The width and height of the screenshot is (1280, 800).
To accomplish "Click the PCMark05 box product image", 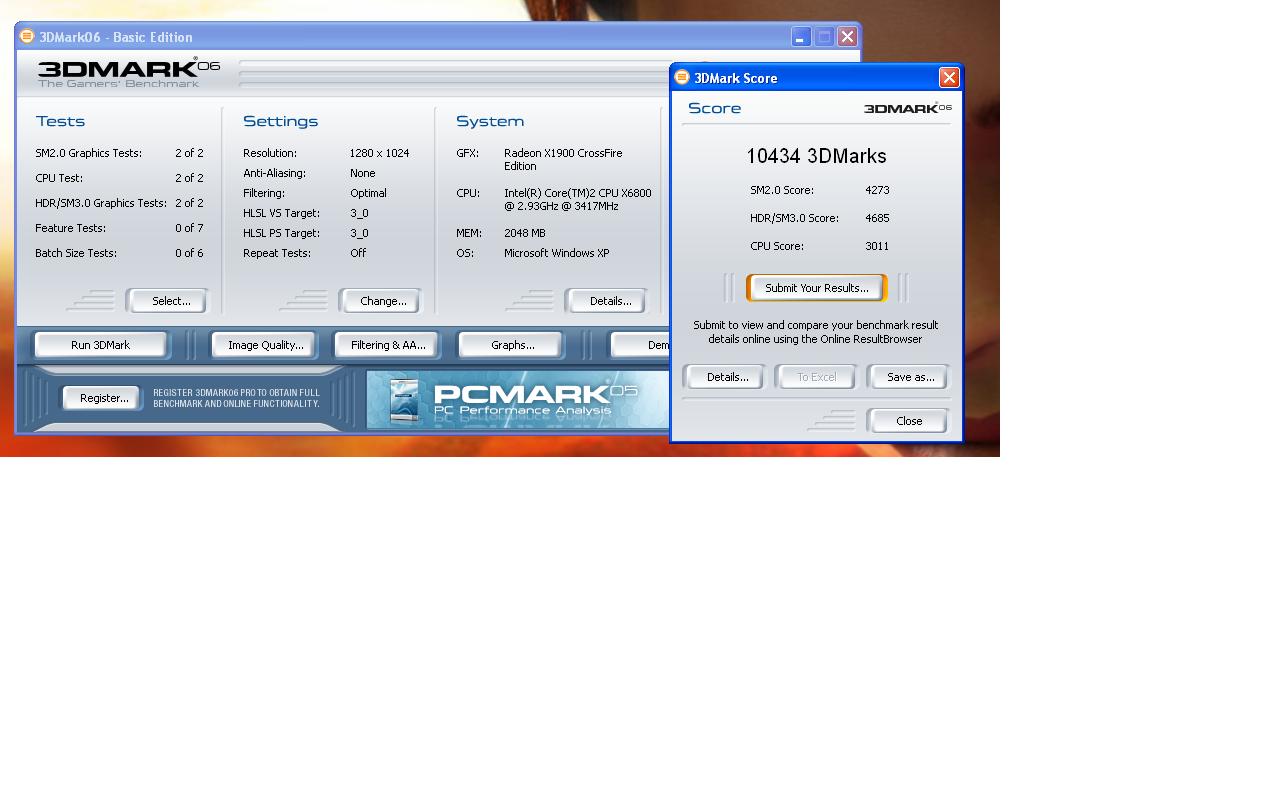I will pyautogui.click(x=404, y=401).
